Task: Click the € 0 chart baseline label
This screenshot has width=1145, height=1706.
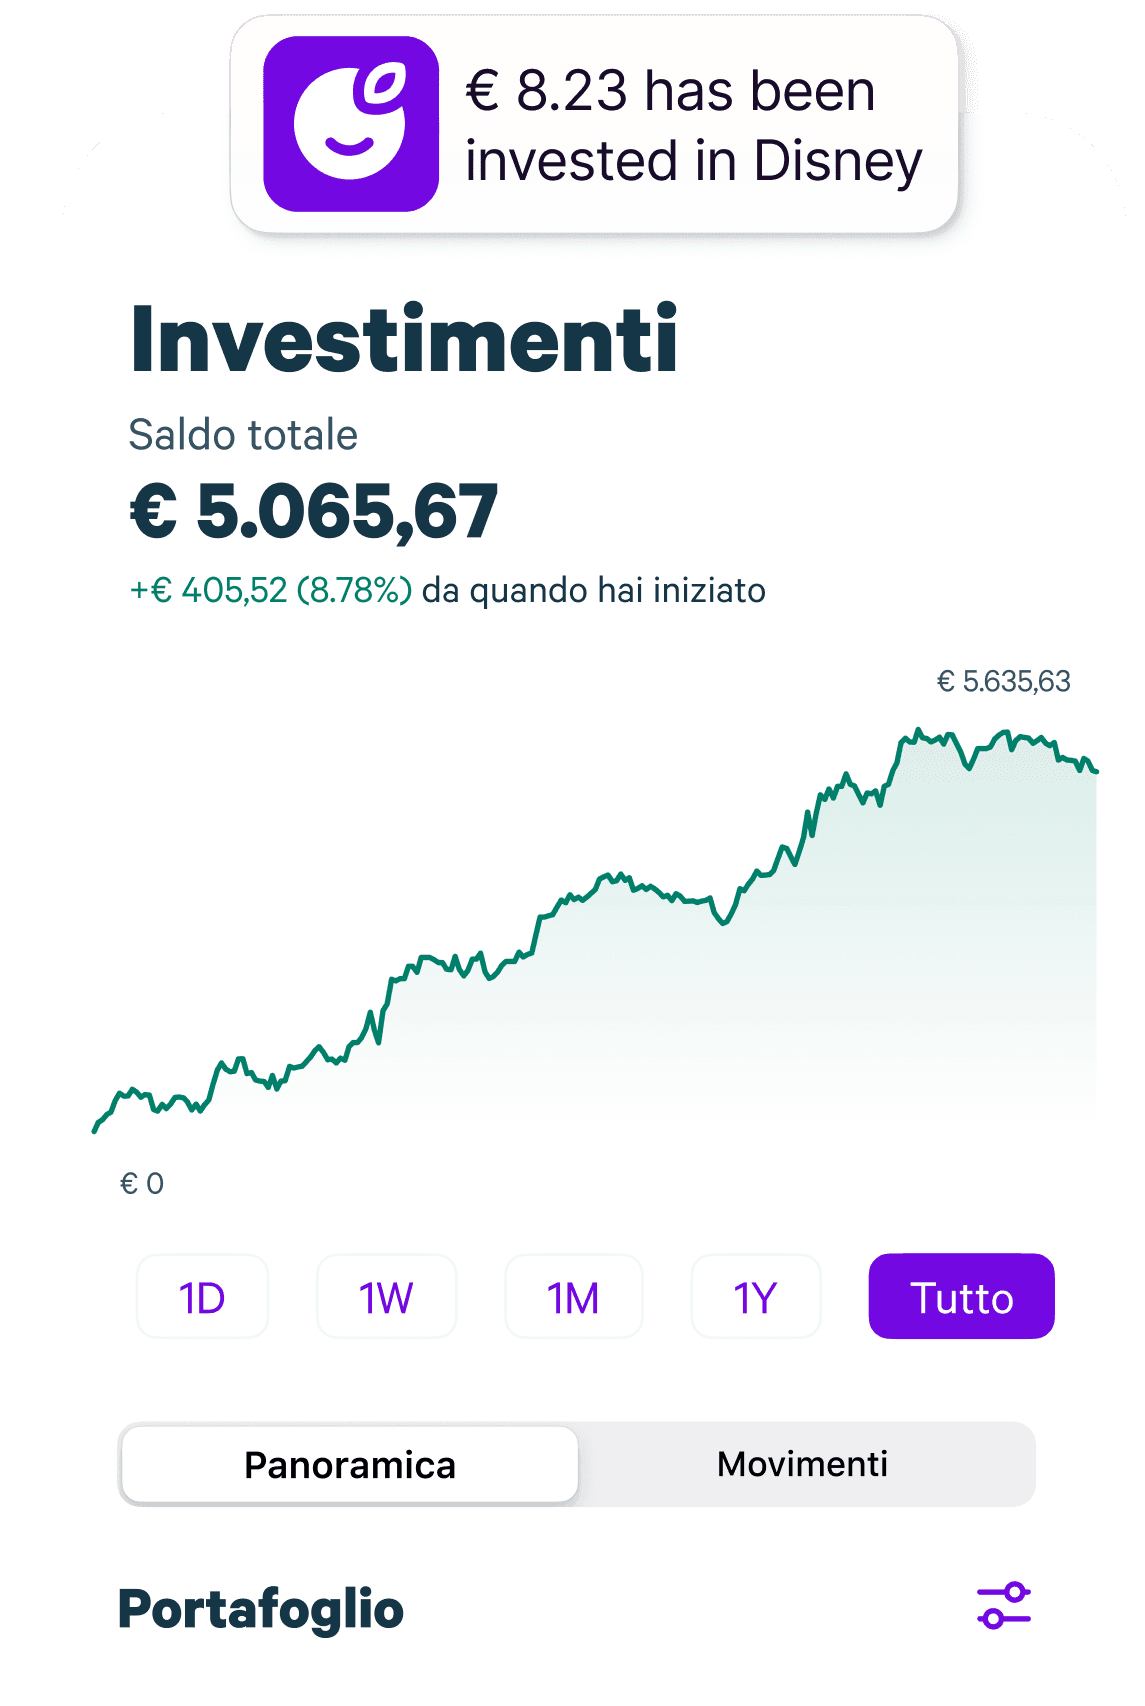Action: [142, 1184]
